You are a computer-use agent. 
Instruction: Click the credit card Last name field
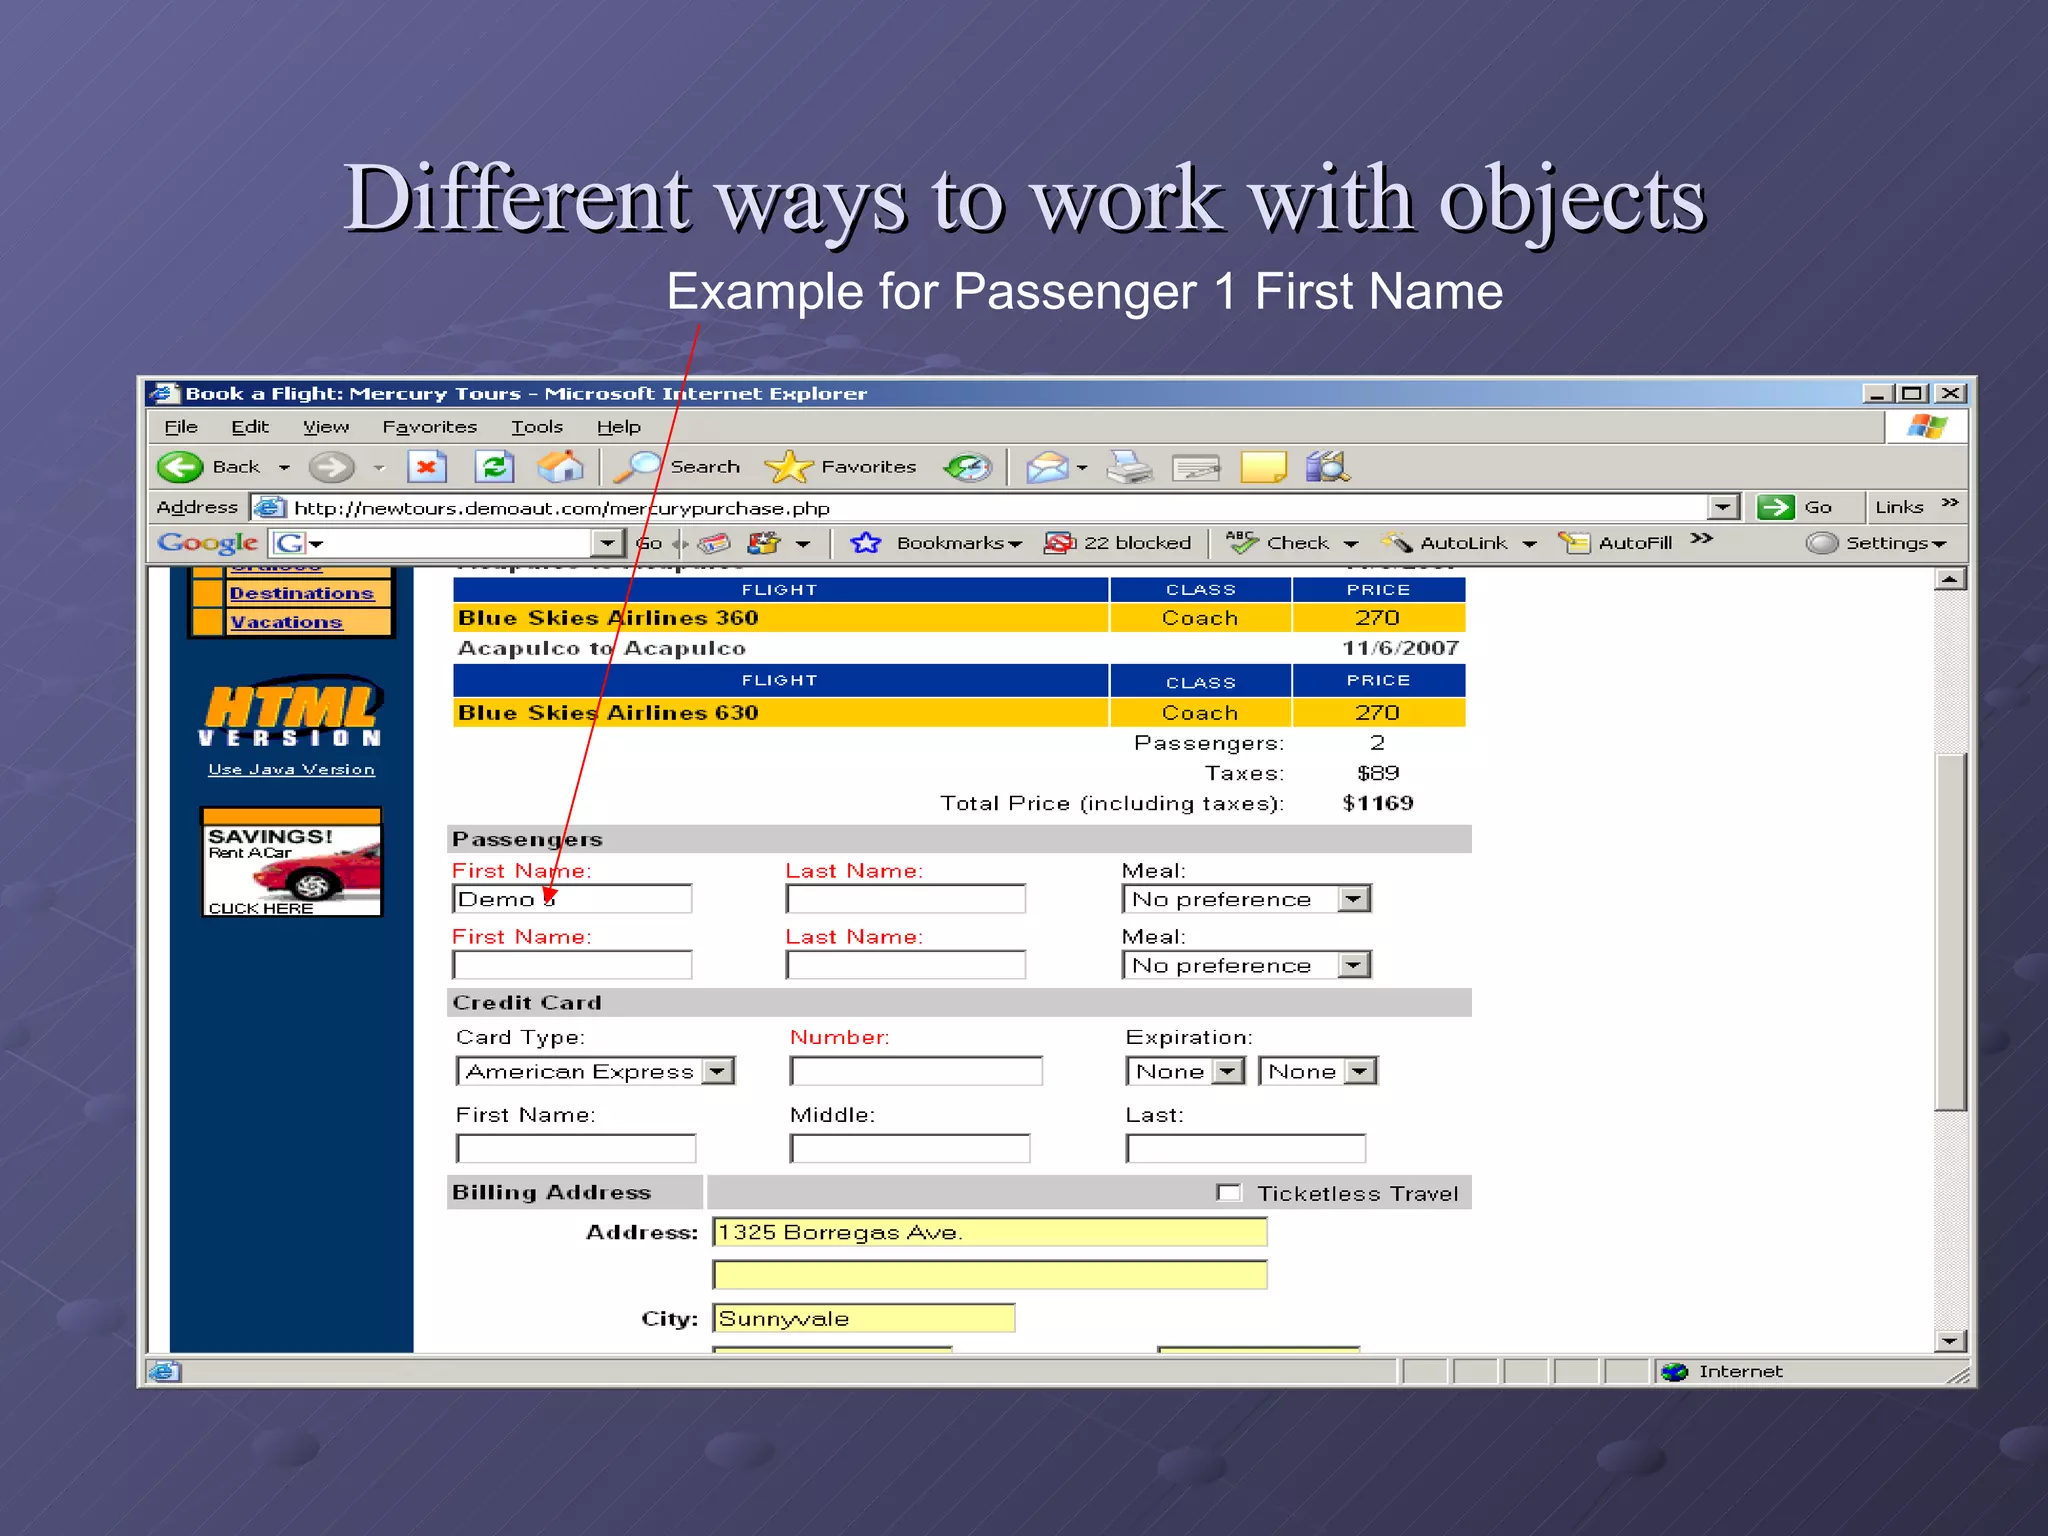pyautogui.click(x=1246, y=1148)
